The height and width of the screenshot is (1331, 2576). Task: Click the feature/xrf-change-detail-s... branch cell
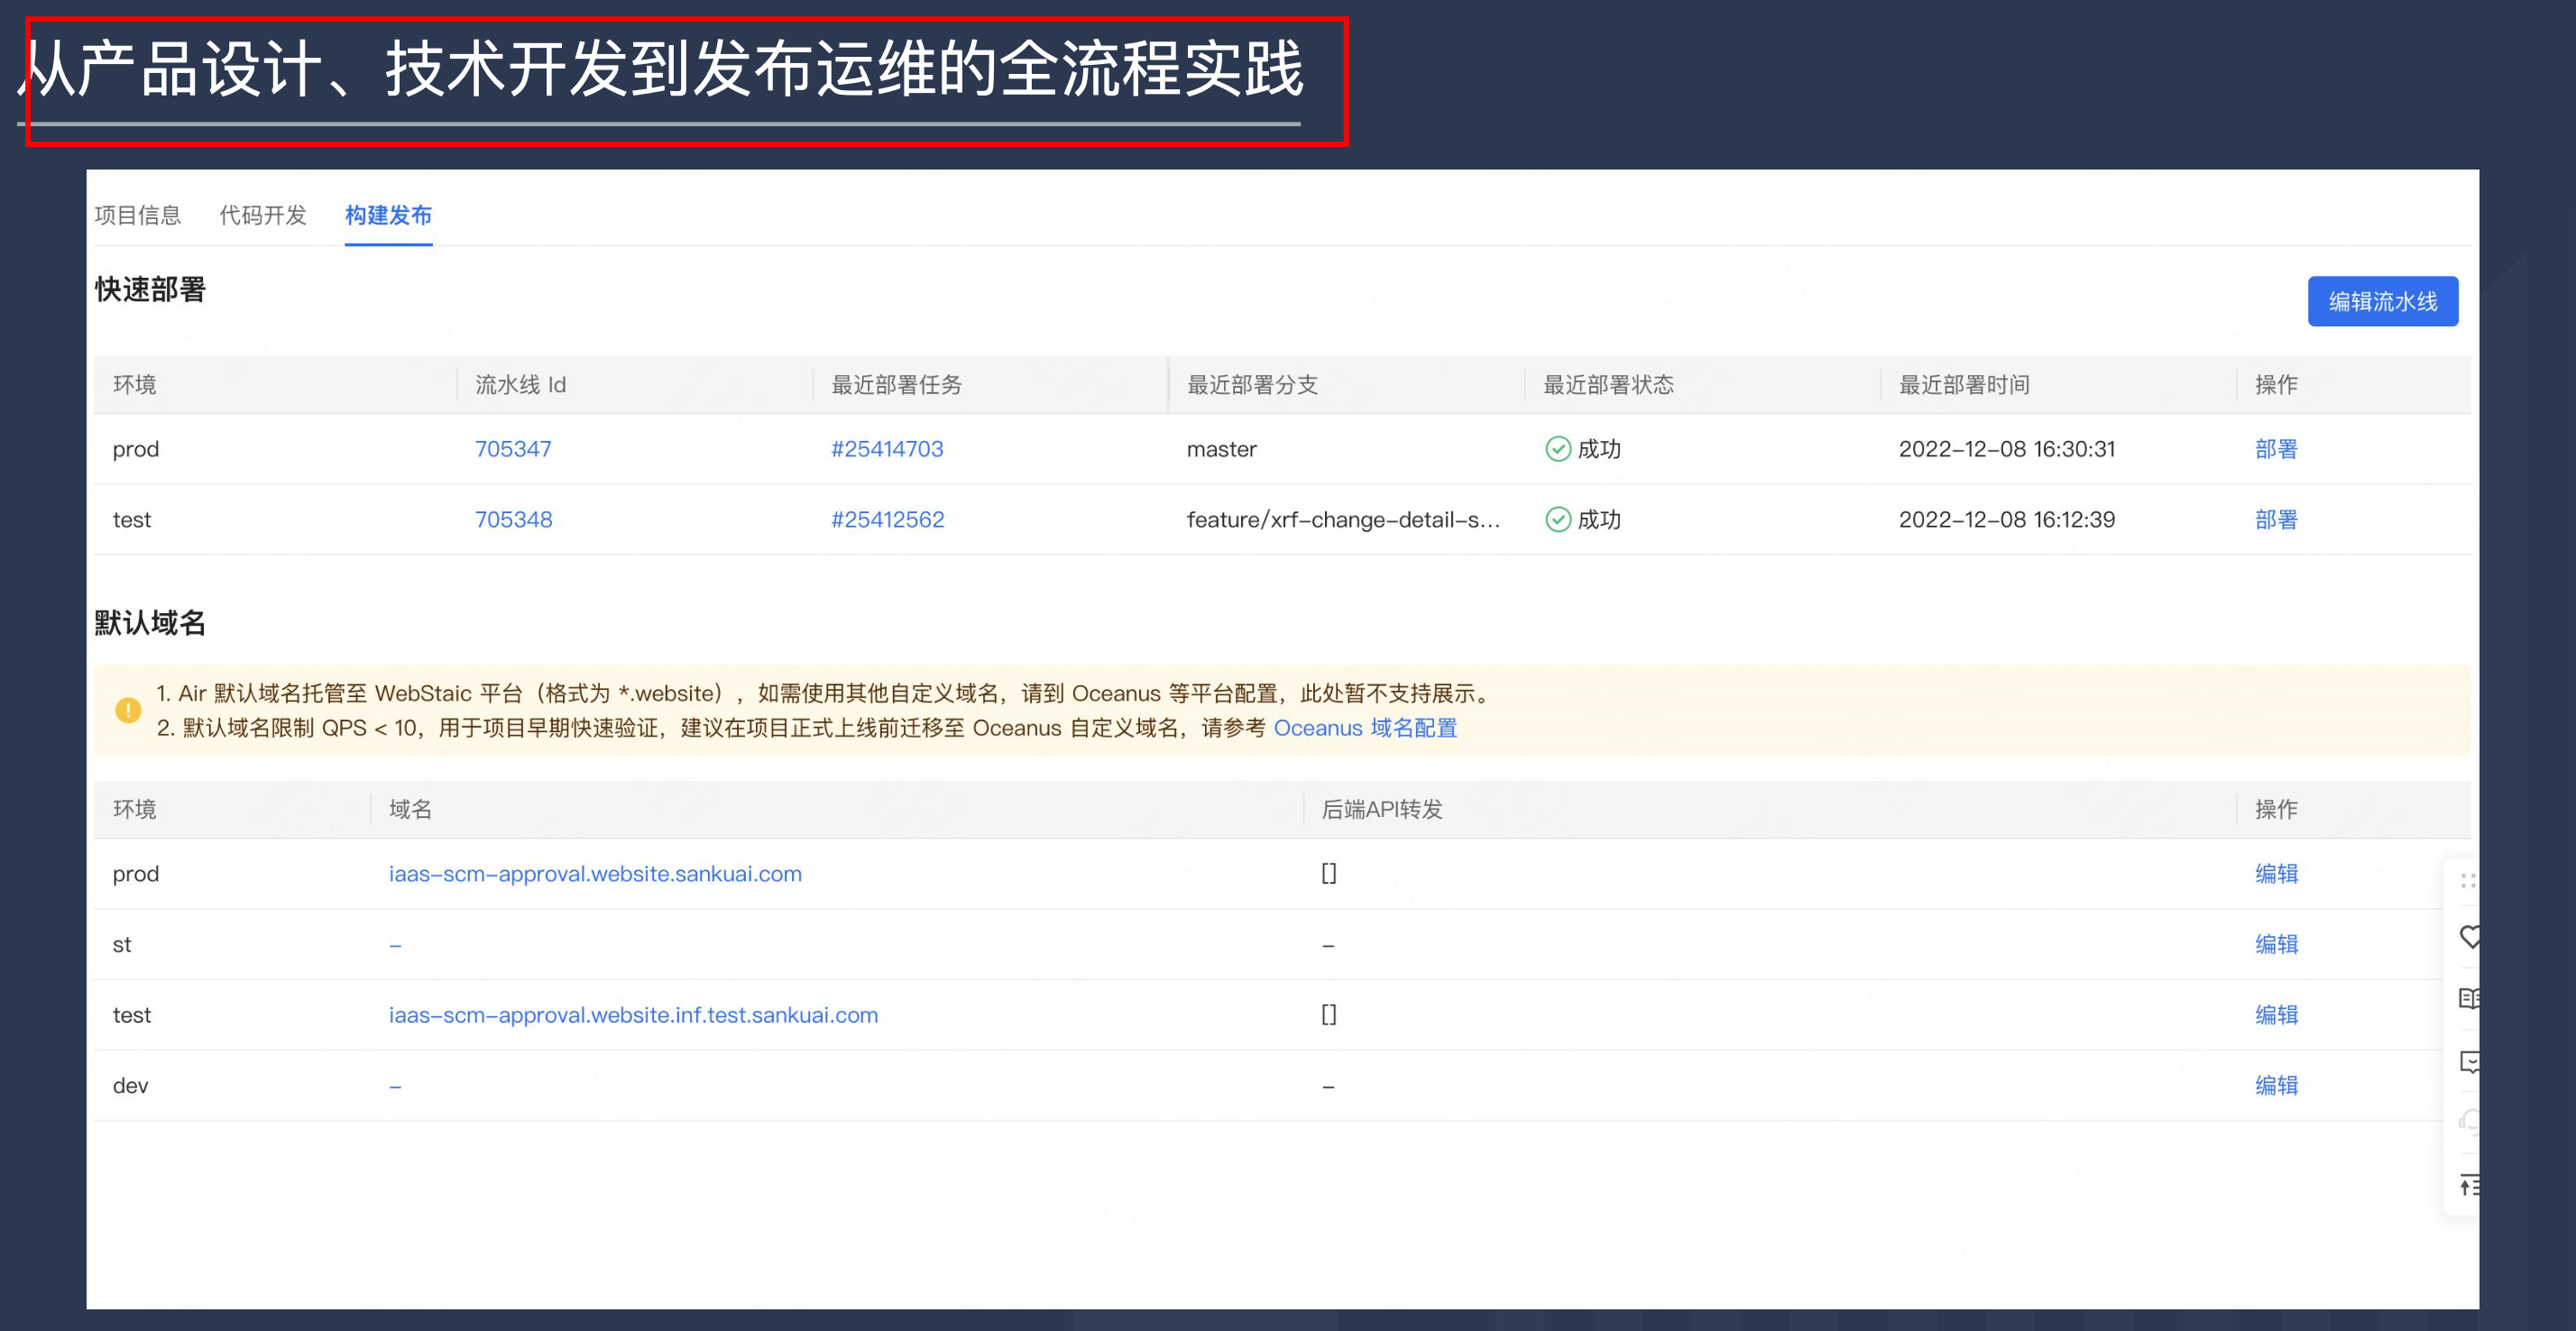click(1343, 519)
